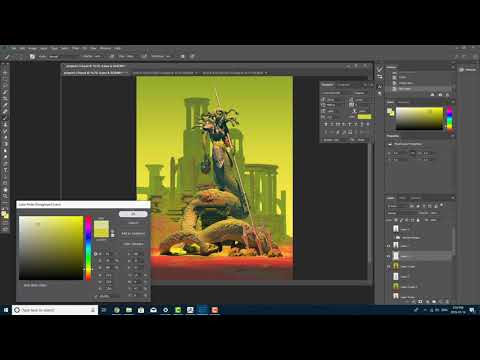Select the Move tool
The height and width of the screenshot is (360, 480).
pos(5,72)
